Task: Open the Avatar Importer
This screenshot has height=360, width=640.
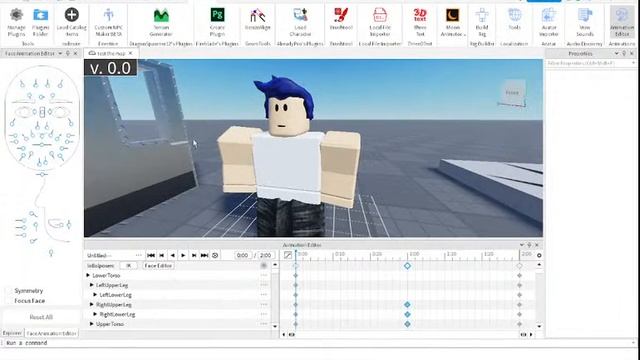Action: point(549,22)
